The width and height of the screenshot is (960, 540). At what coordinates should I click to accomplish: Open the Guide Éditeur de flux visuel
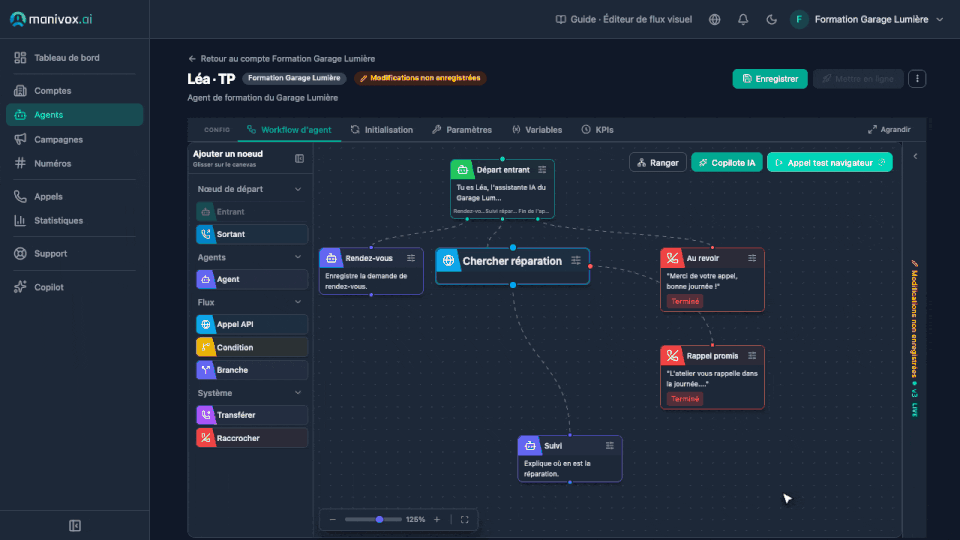click(x=623, y=20)
